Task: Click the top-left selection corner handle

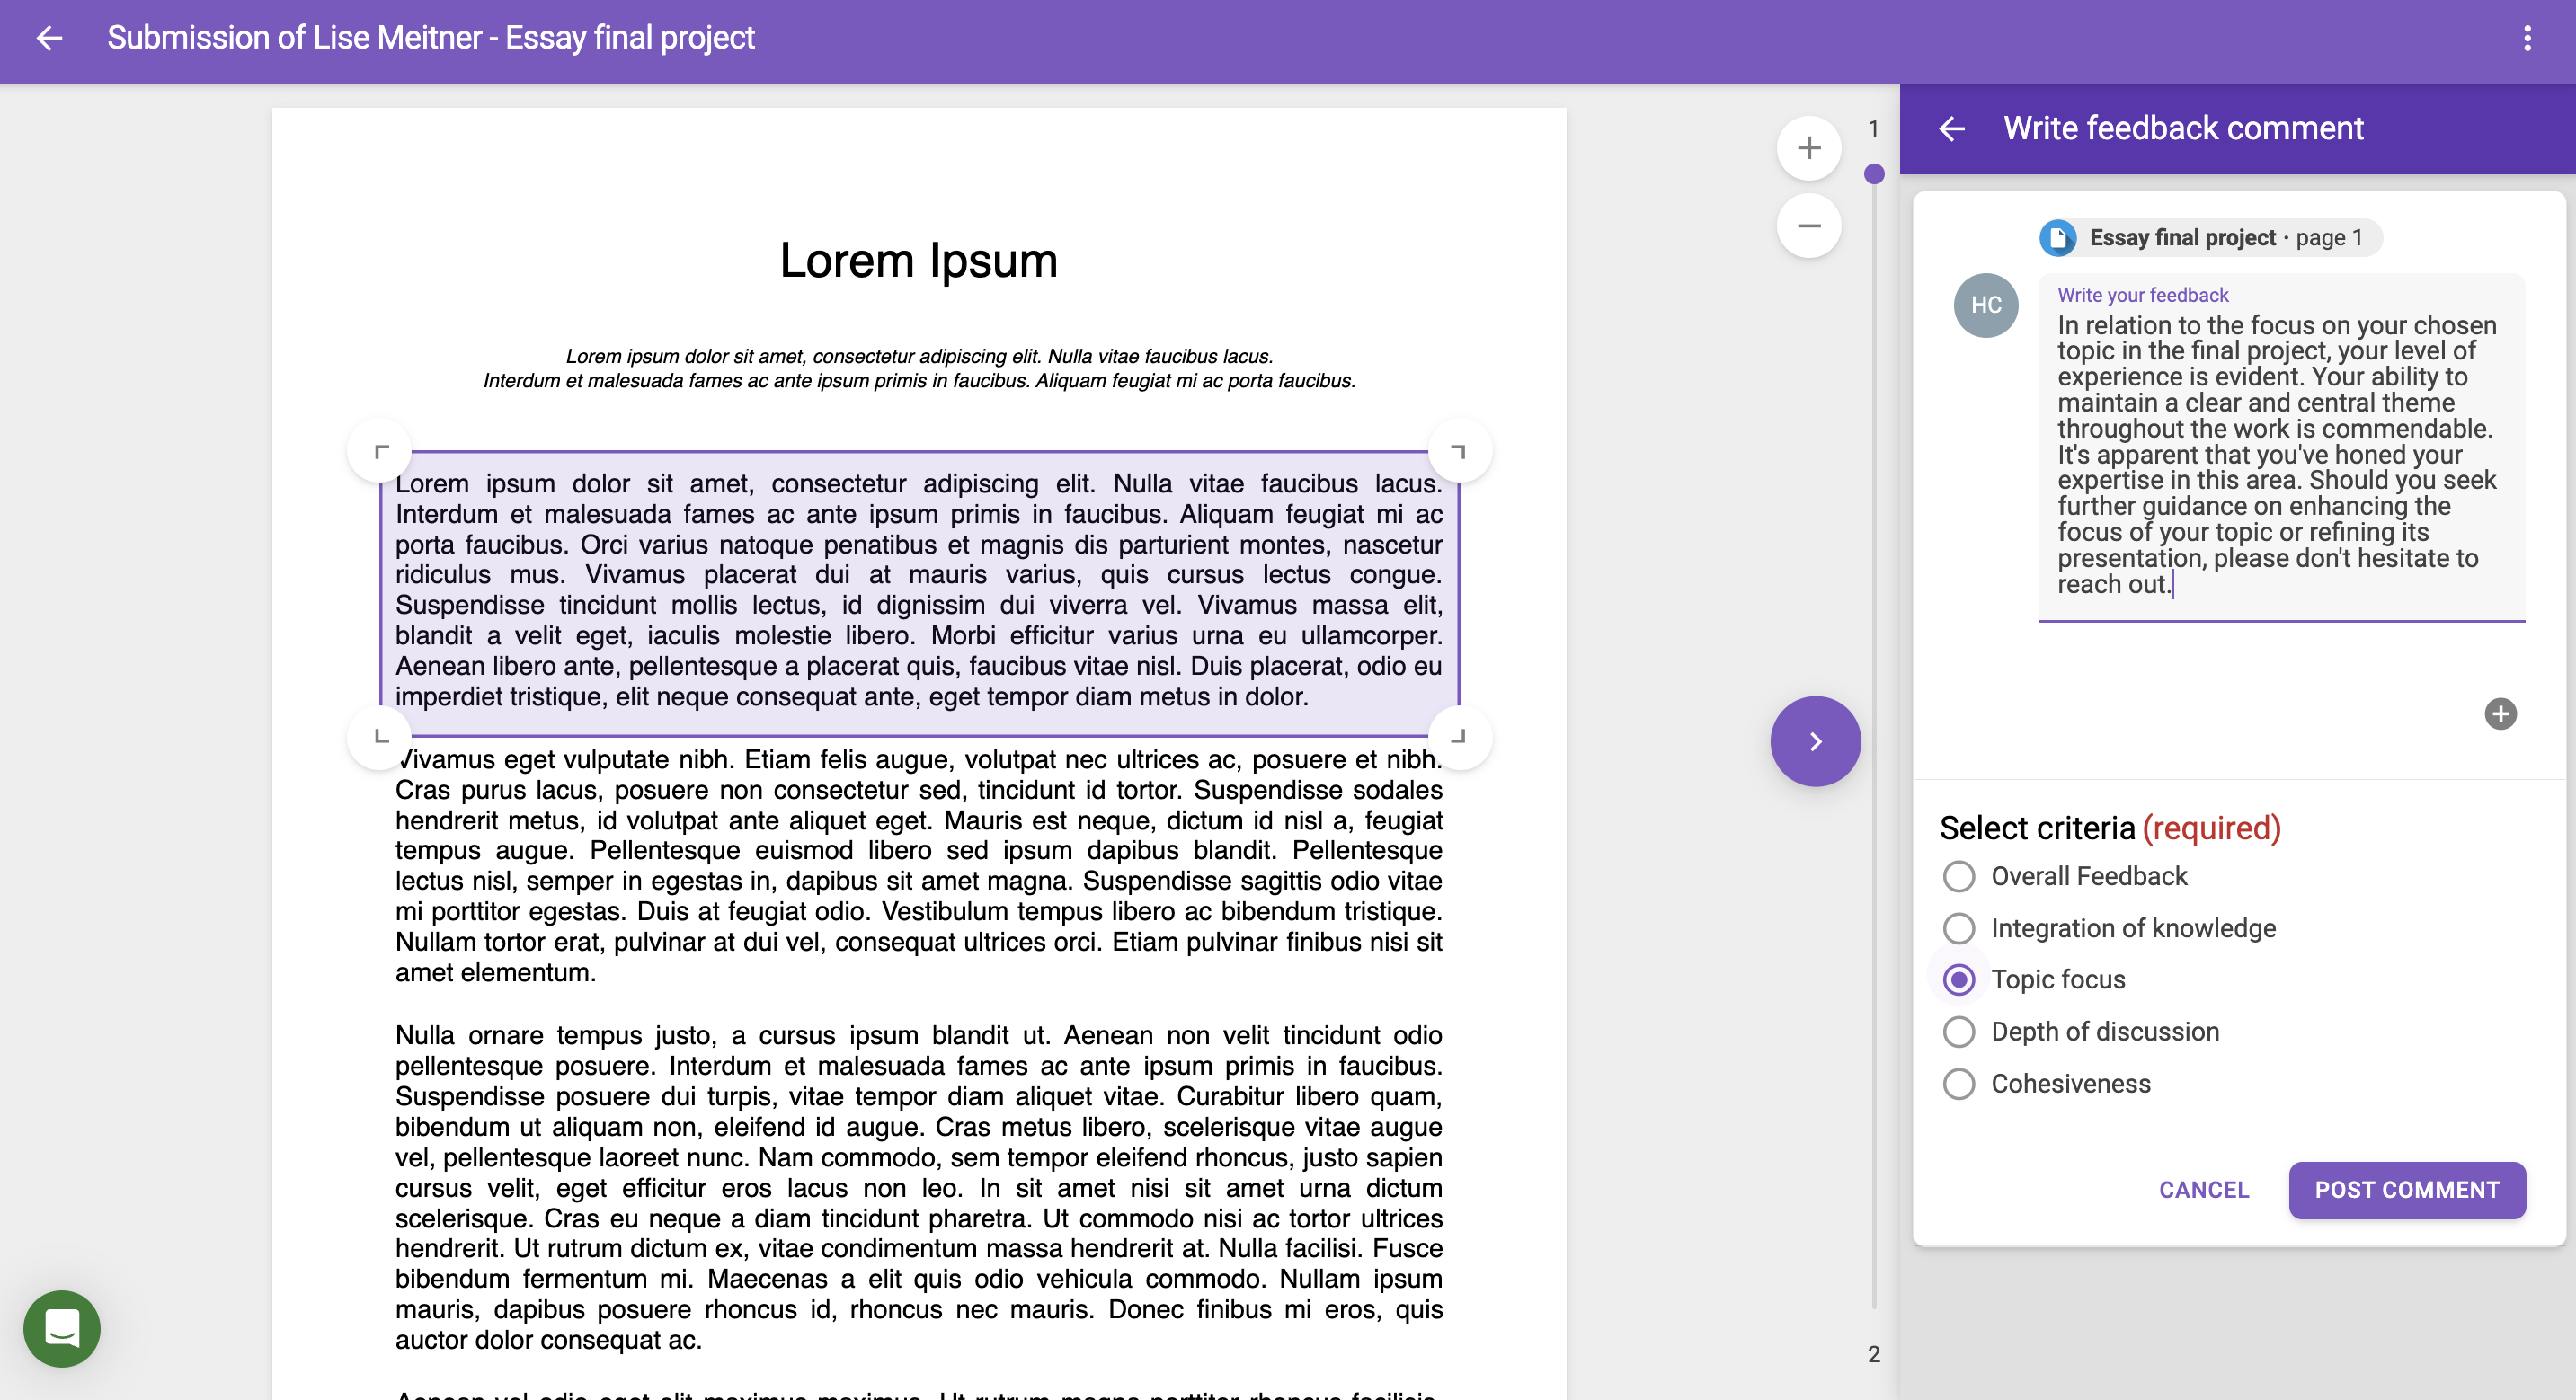Action: [380, 452]
